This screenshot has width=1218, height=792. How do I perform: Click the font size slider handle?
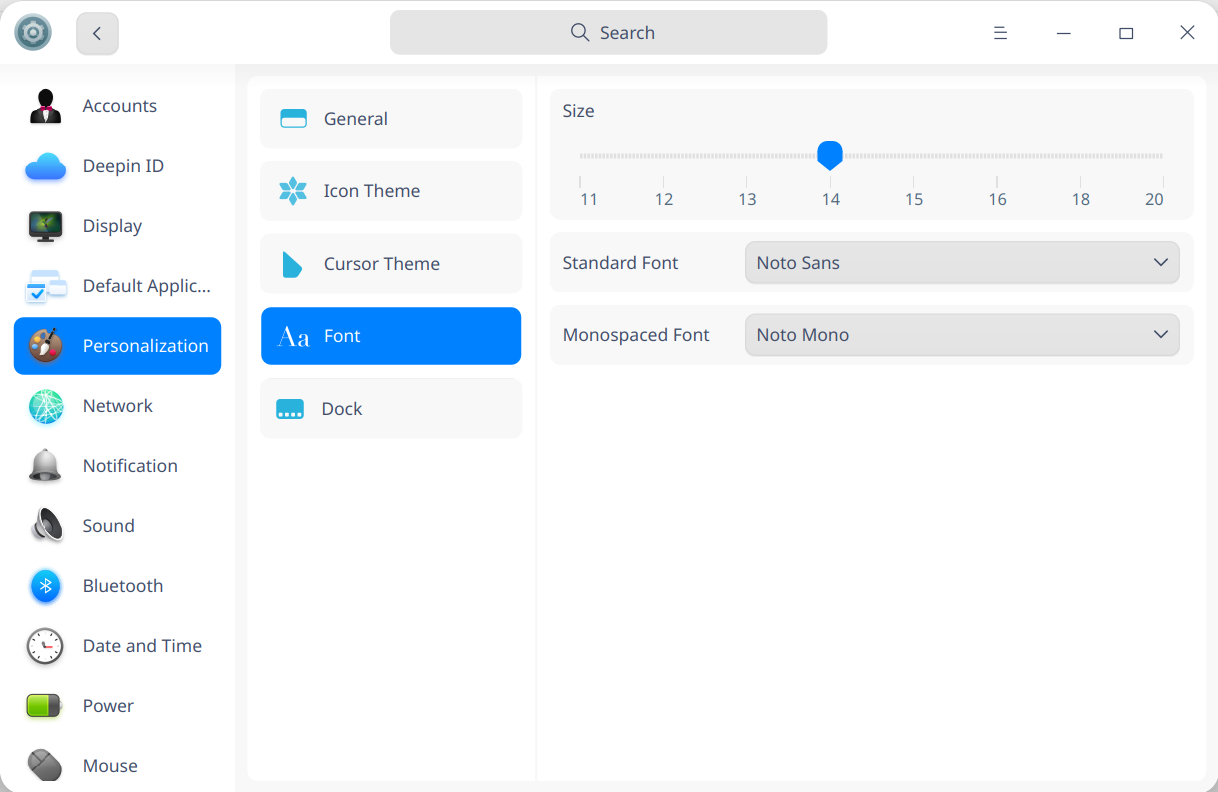(830, 155)
